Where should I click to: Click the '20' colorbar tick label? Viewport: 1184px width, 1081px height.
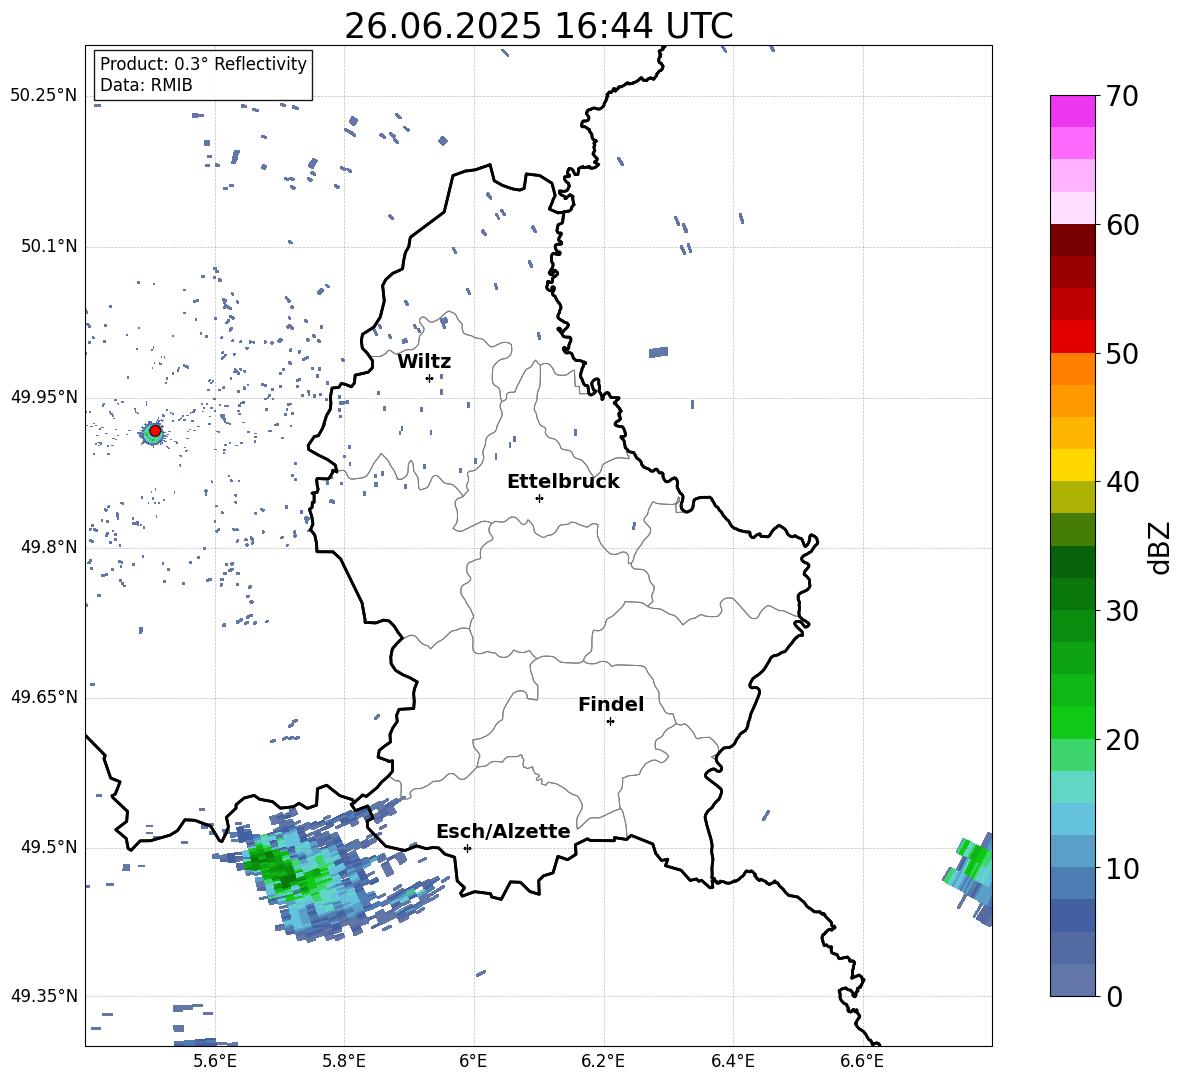(1122, 740)
